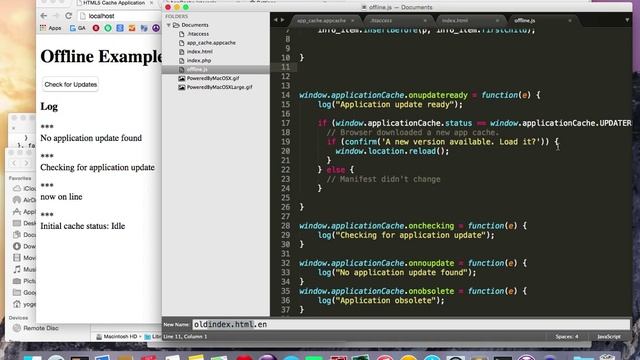Close the offline.js editor tab
This screenshot has height=360, width=640.
tap(570, 20)
